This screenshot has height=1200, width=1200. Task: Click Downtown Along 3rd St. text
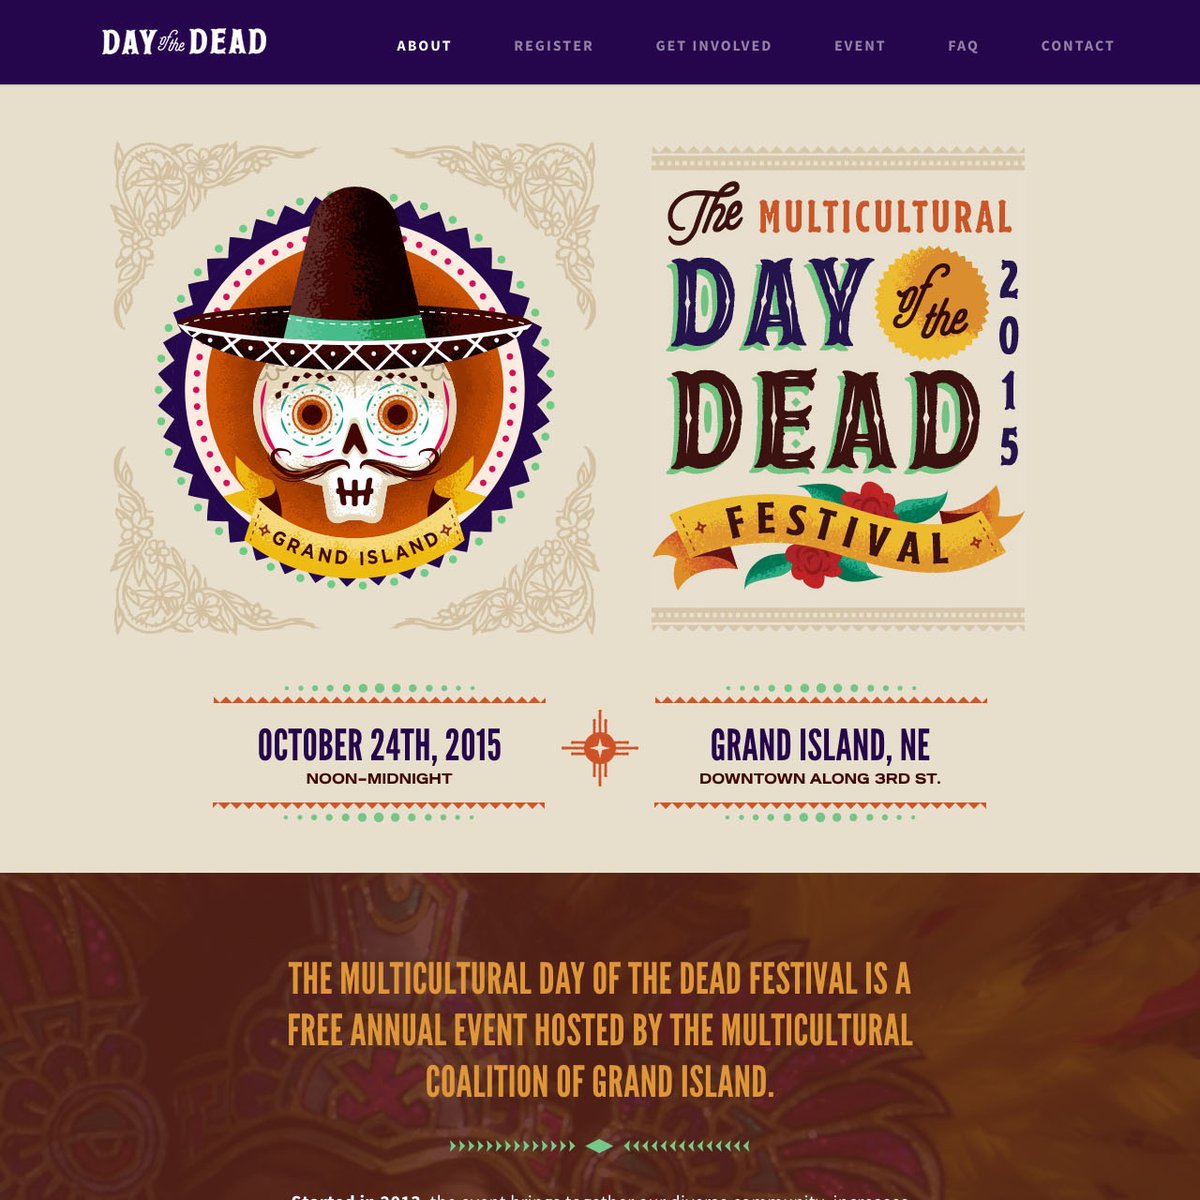tap(820, 779)
